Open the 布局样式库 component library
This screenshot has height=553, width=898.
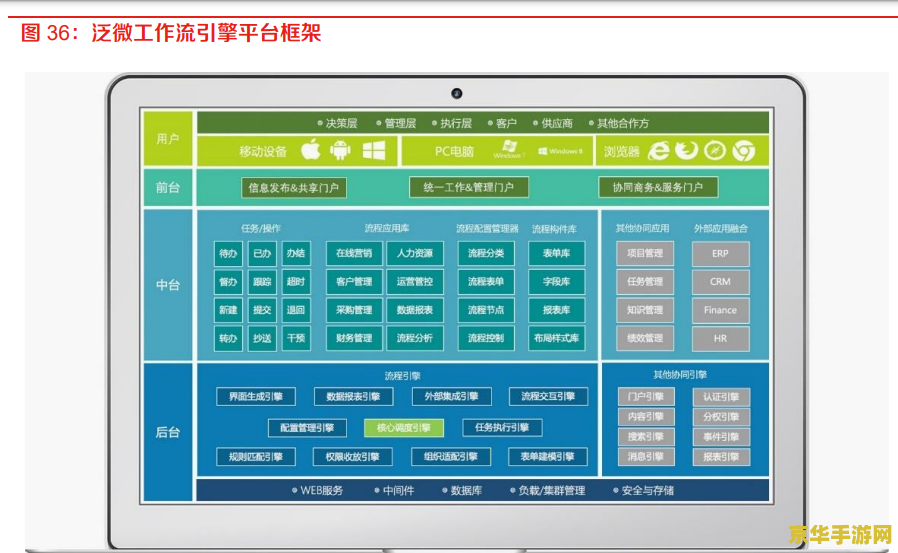(x=557, y=338)
